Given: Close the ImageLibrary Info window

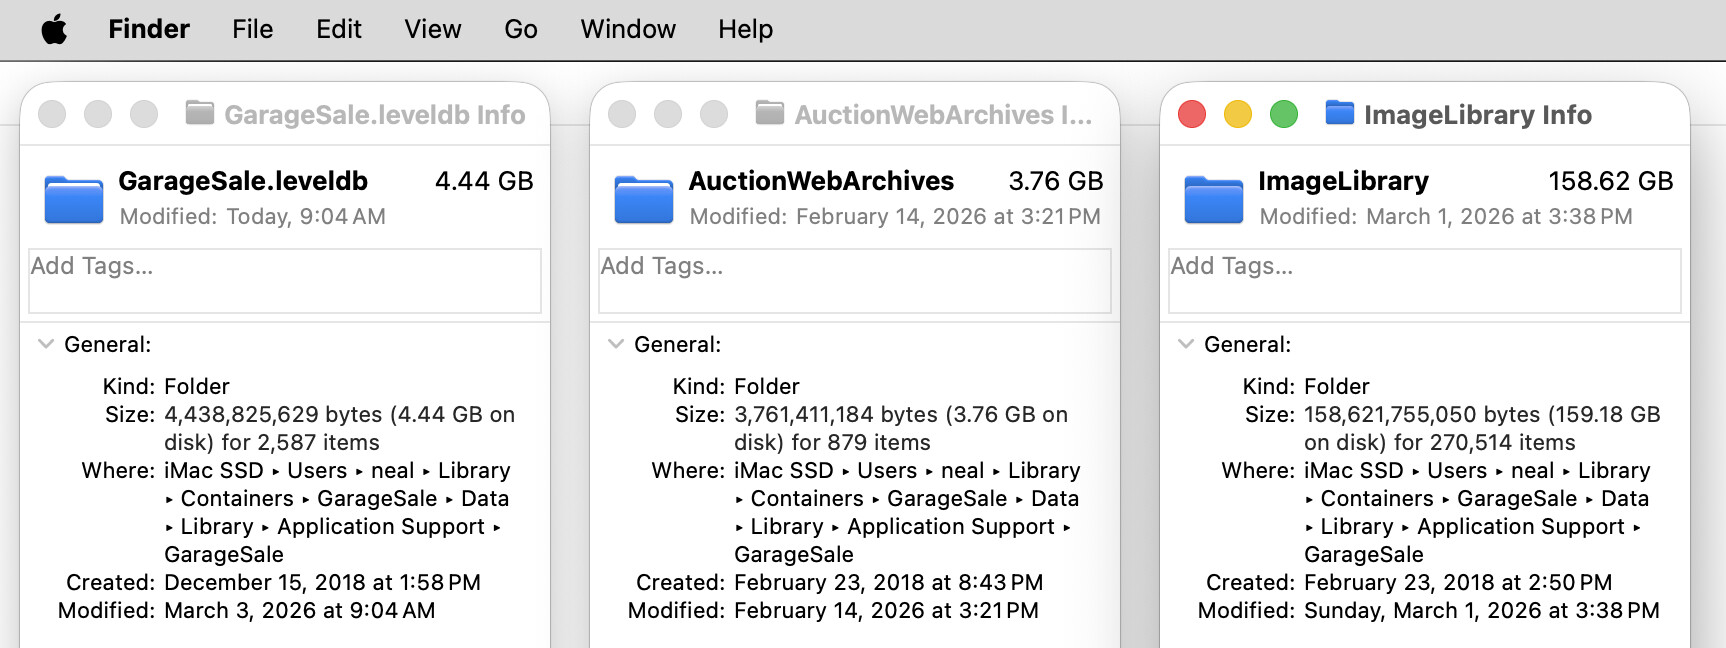Looking at the screenshot, I should pos(1192,114).
